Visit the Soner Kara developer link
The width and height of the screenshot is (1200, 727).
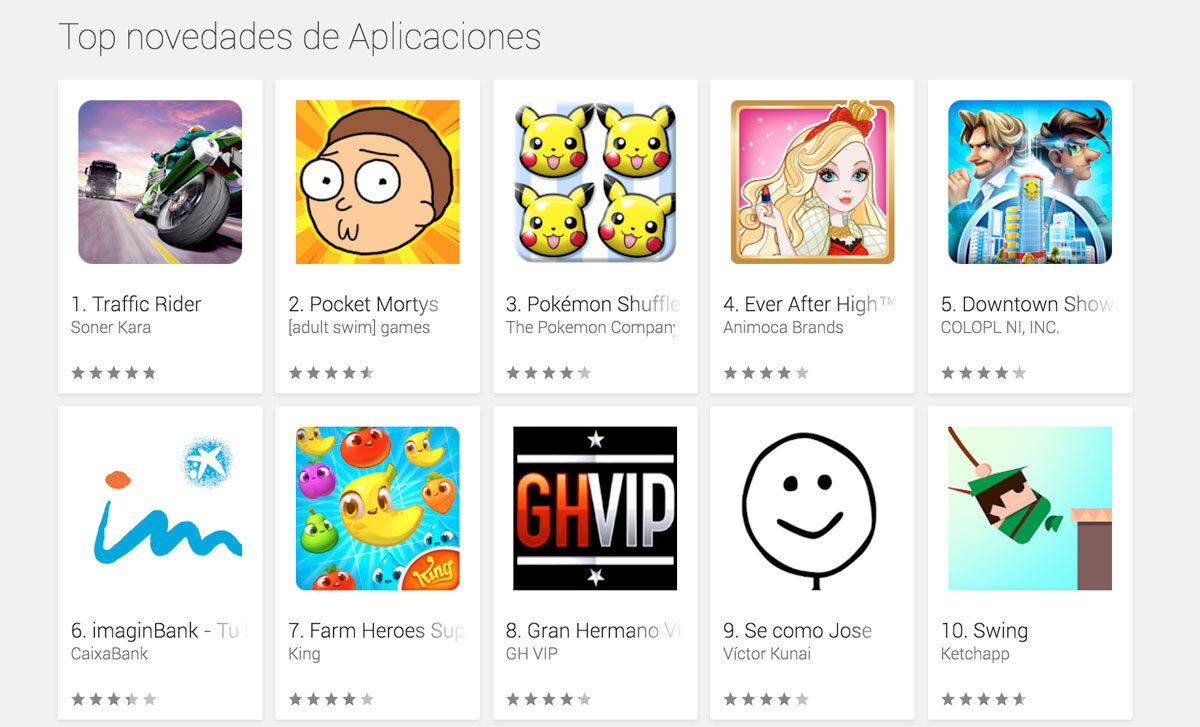tap(111, 328)
